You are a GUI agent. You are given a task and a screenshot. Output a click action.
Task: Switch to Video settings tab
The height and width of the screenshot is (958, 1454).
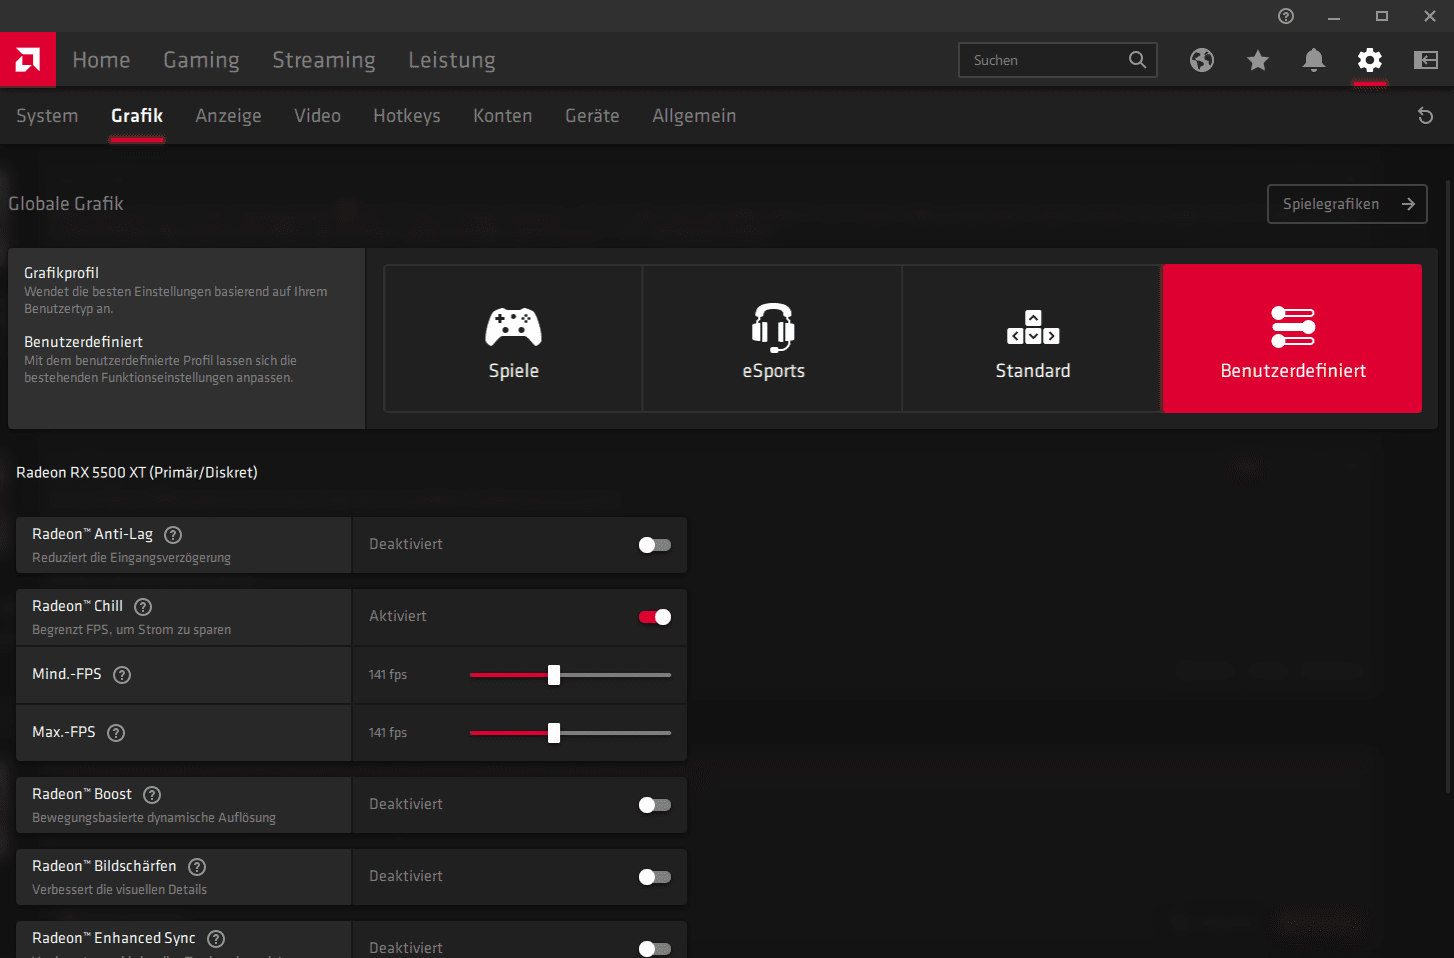point(317,116)
